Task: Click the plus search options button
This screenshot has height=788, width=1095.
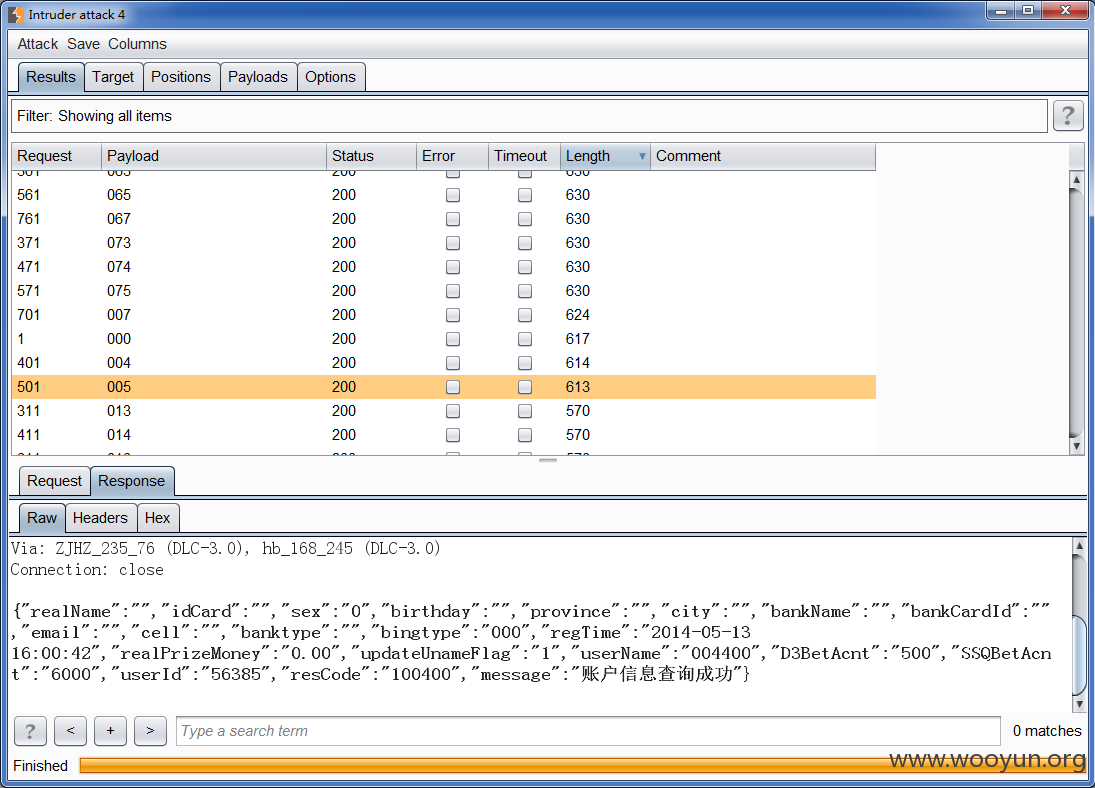Action: click(110, 731)
